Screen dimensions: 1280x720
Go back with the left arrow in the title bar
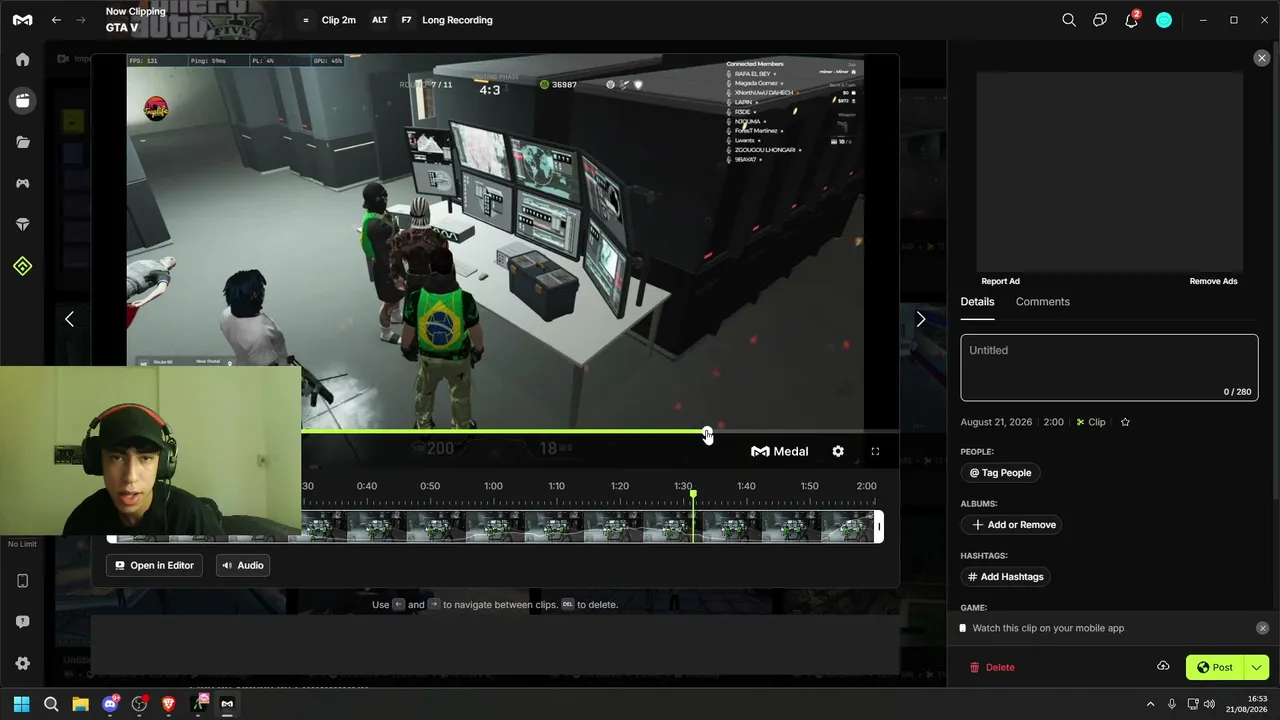(x=57, y=20)
